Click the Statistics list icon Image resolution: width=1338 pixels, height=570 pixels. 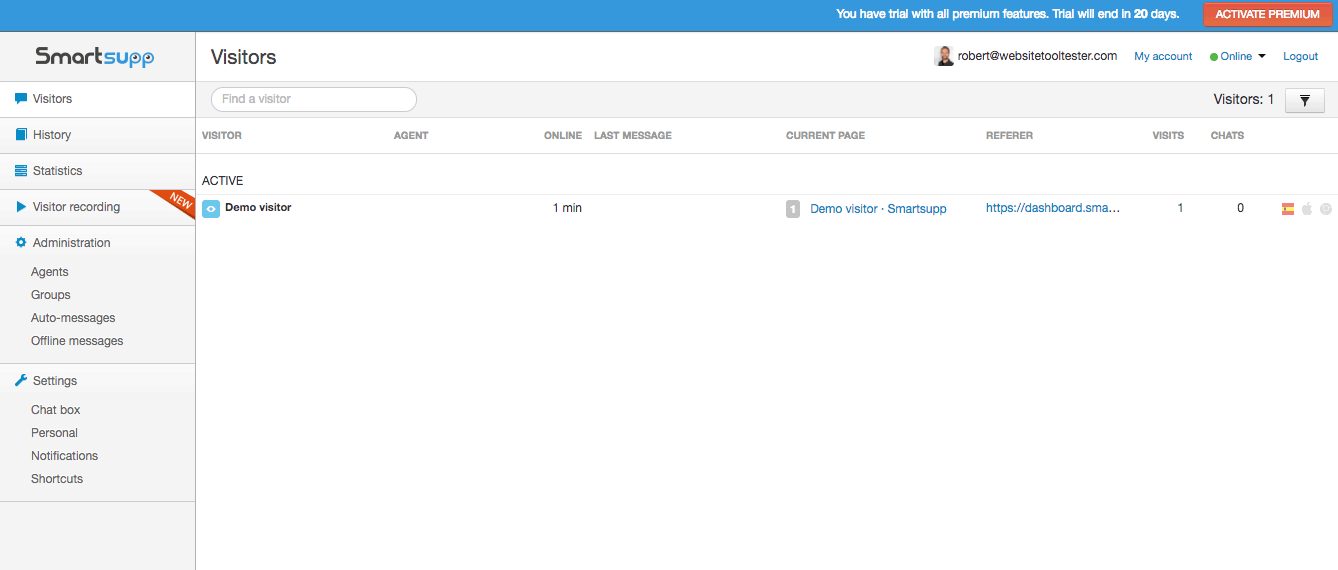[21, 171]
